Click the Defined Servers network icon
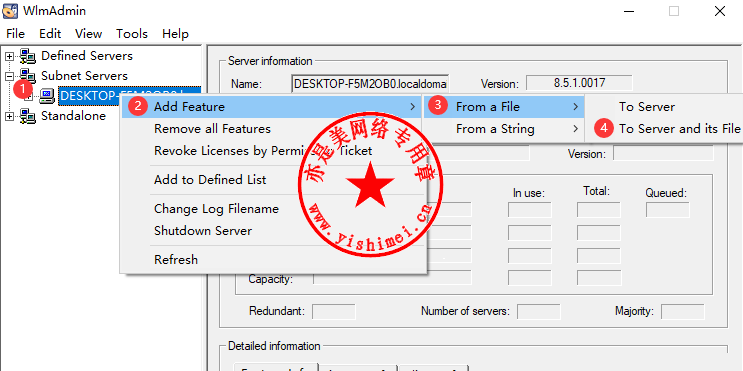743x371 pixels. 27,56
